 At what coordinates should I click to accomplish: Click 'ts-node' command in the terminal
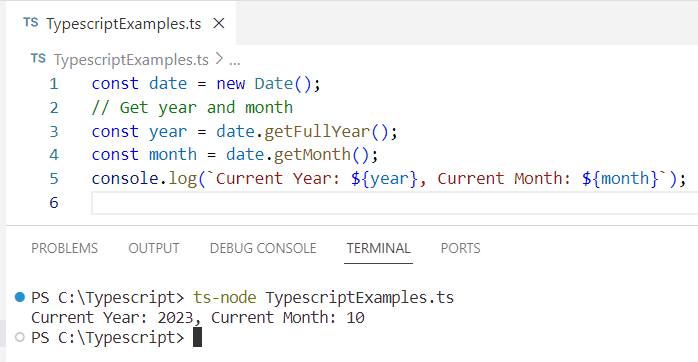[x=224, y=297]
